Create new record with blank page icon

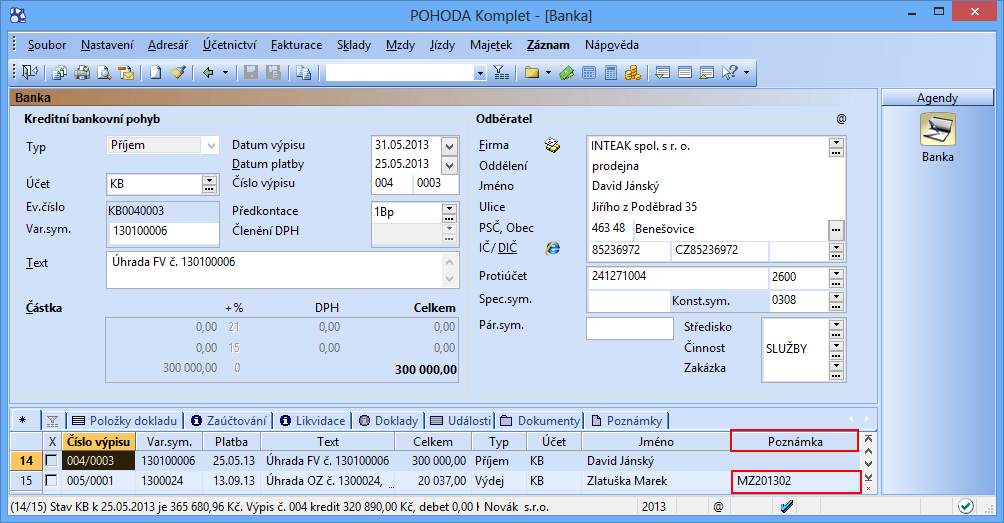[x=156, y=73]
